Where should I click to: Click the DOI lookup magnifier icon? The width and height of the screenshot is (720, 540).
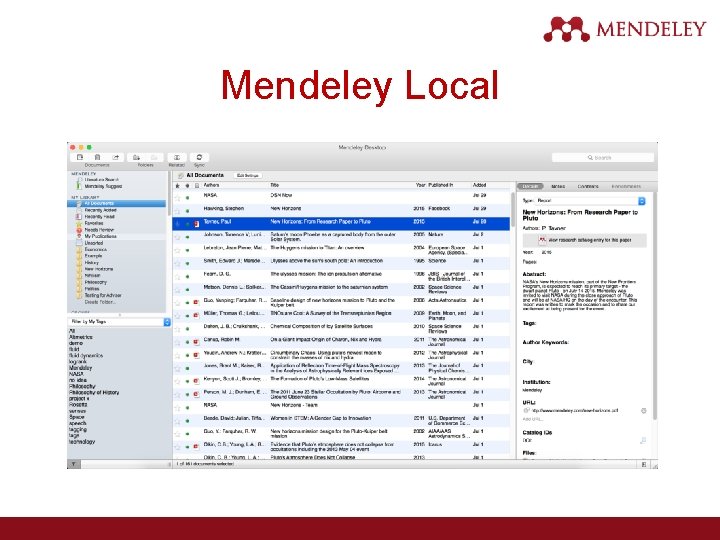[x=643, y=440]
